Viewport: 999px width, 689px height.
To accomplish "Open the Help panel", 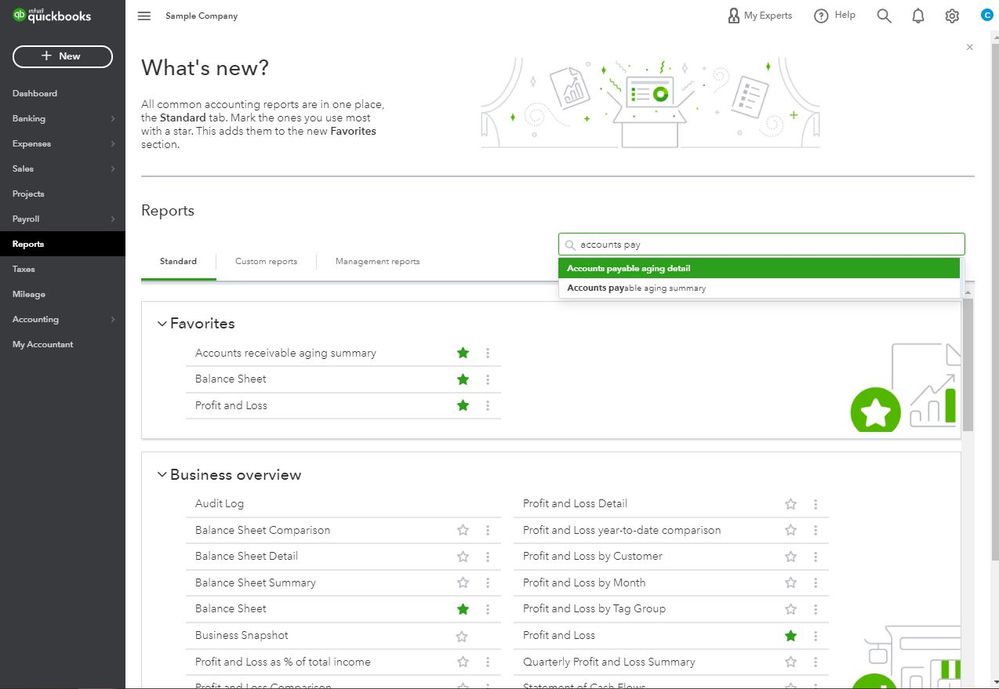I will coord(835,16).
